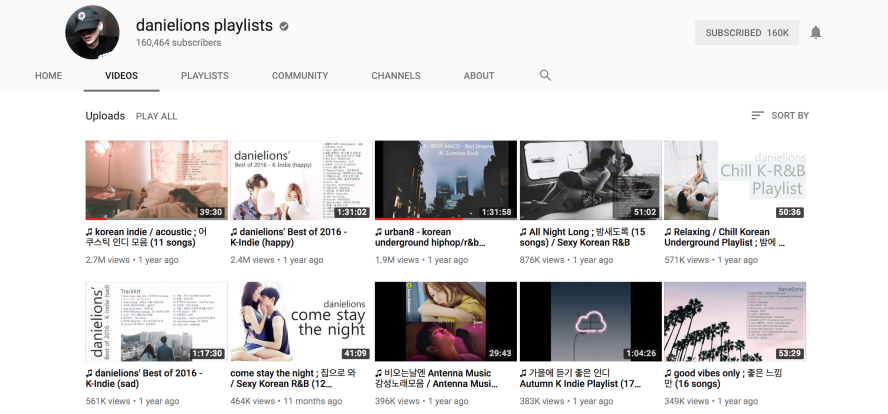Click the 1:31:02 duration badge
This screenshot has width=888, height=414.
pos(351,212)
